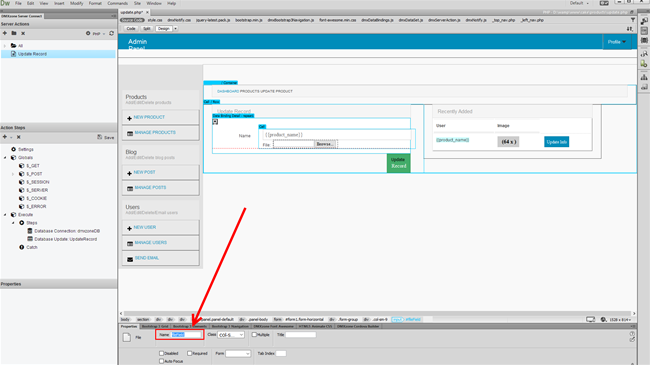Switch to Code view
Screen dimensions: 650x365
click(131, 29)
